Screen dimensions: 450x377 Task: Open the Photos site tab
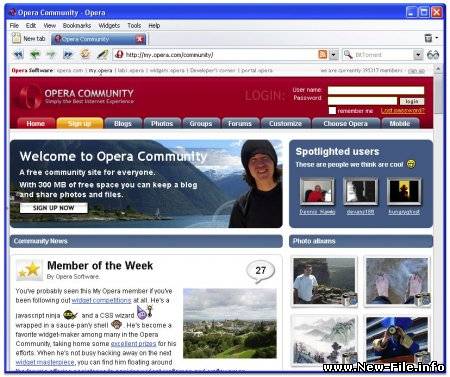pos(162,123)
